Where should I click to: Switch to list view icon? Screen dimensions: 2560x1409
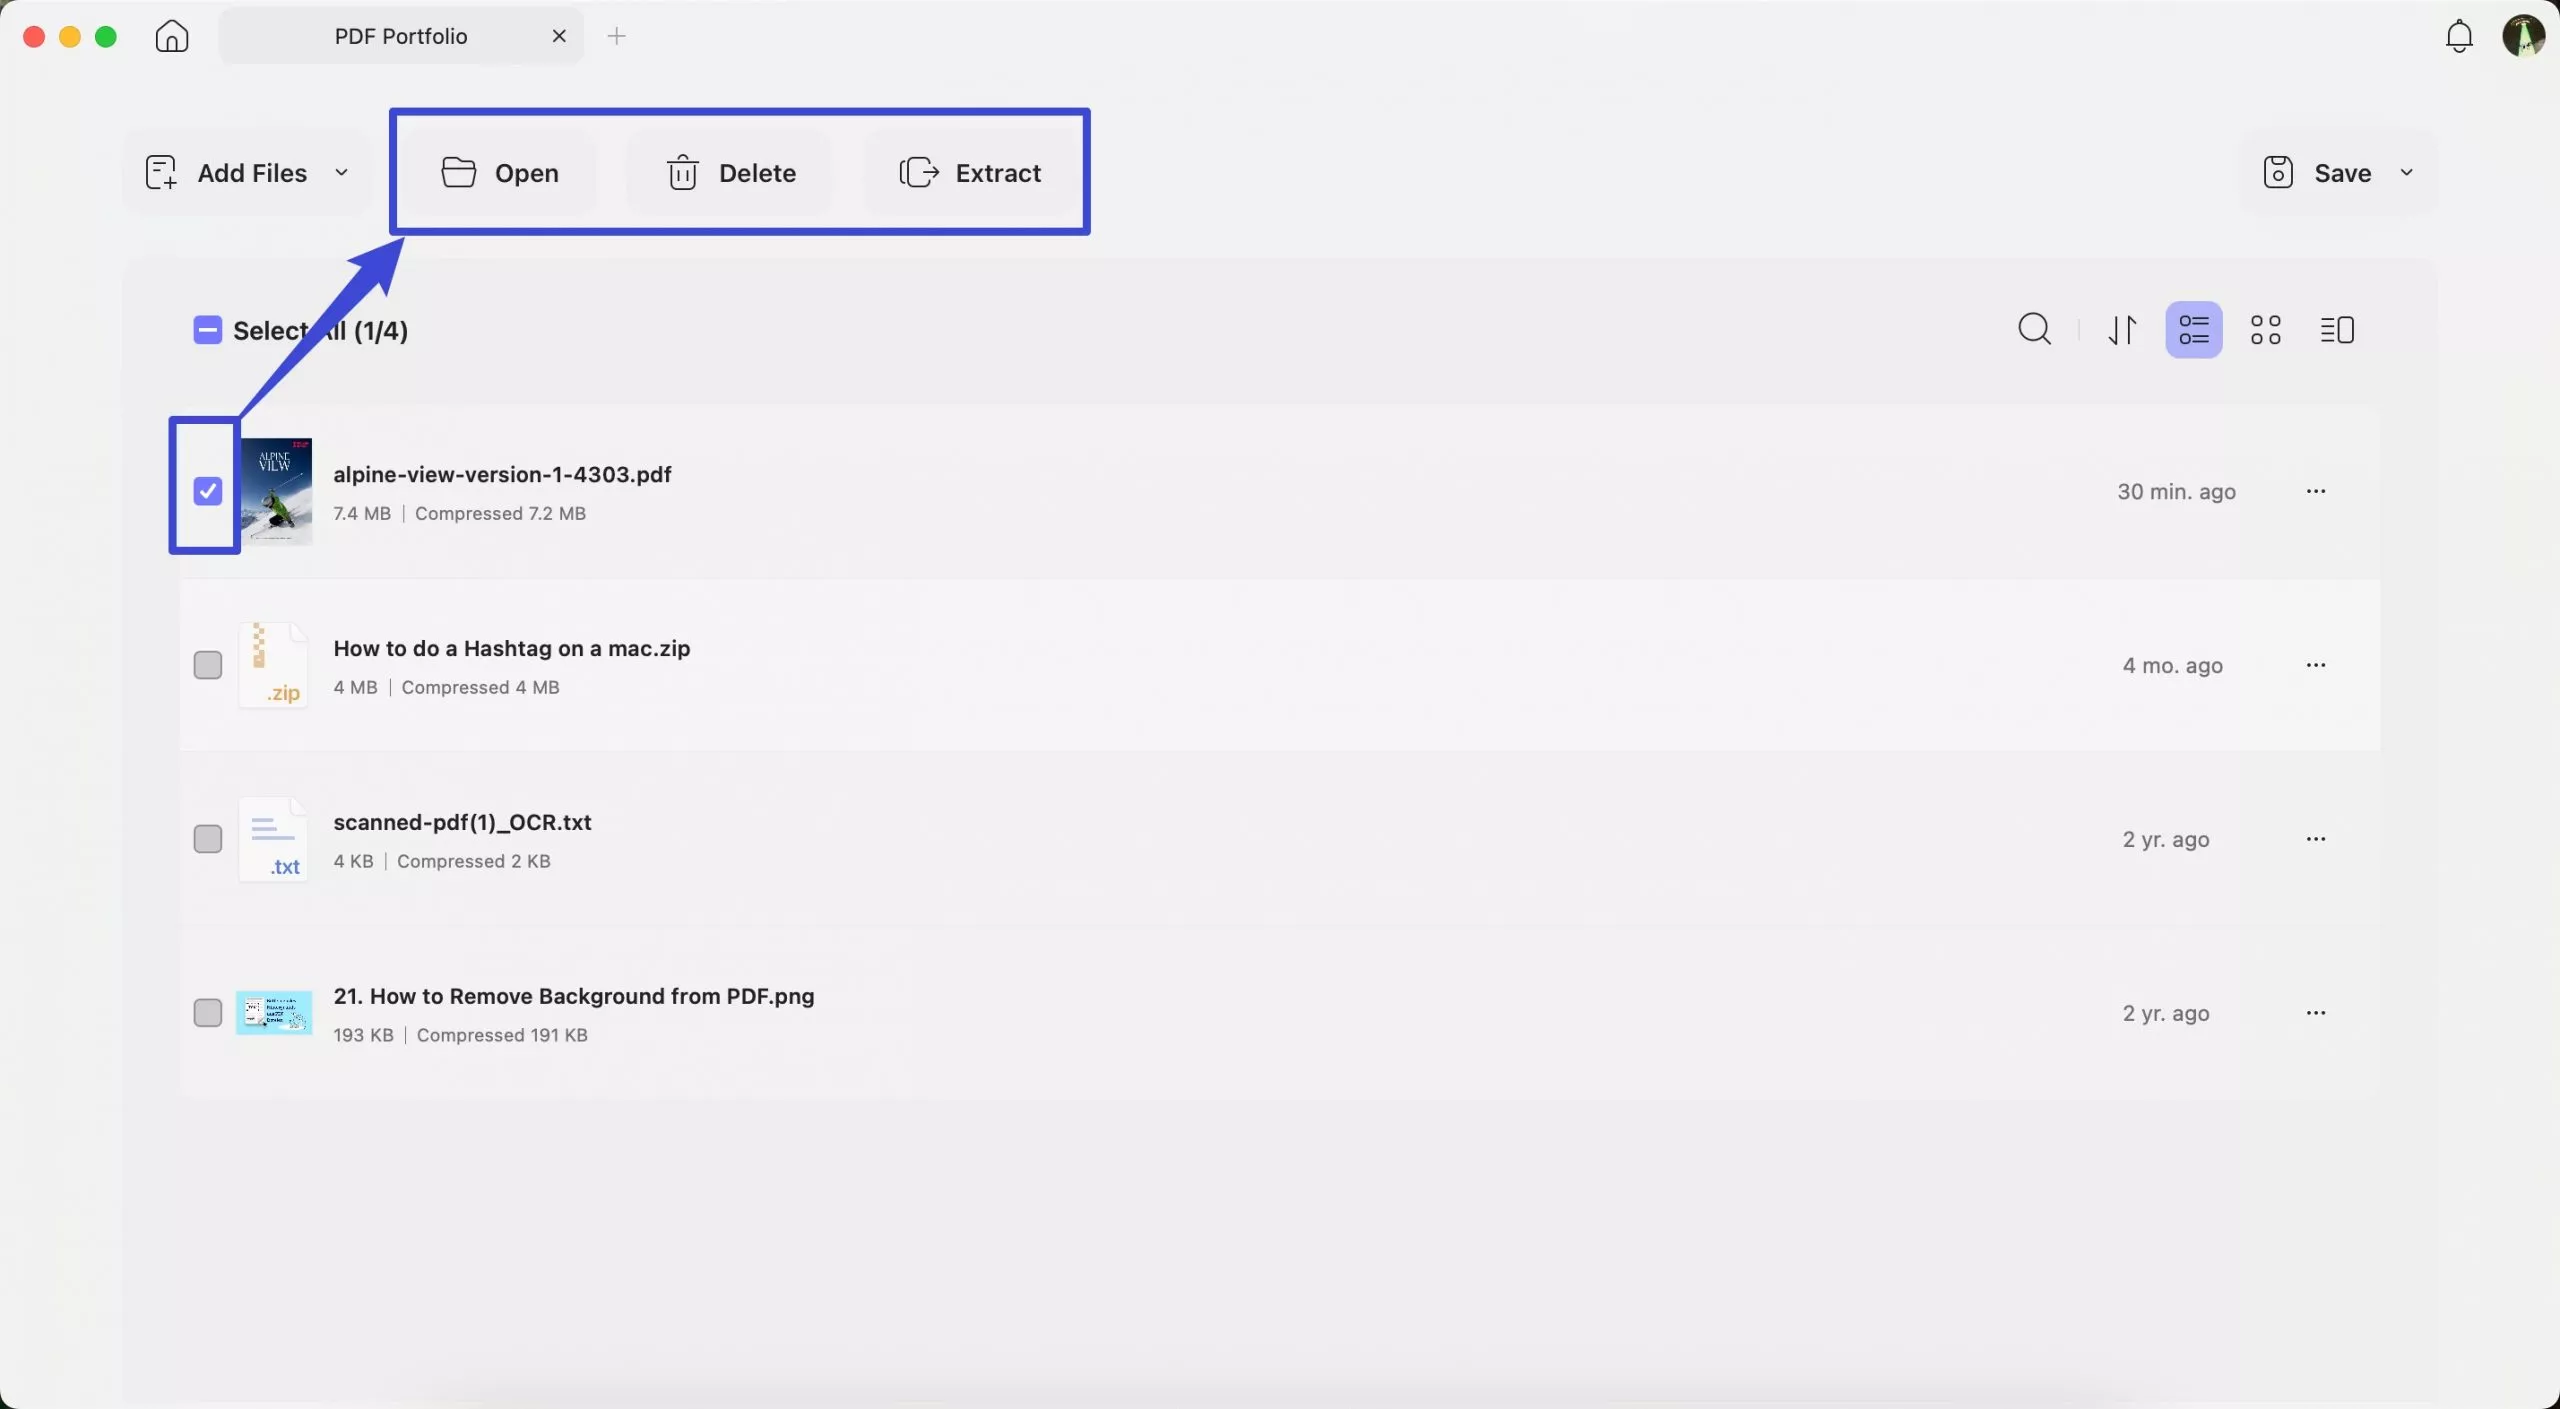2193,329
